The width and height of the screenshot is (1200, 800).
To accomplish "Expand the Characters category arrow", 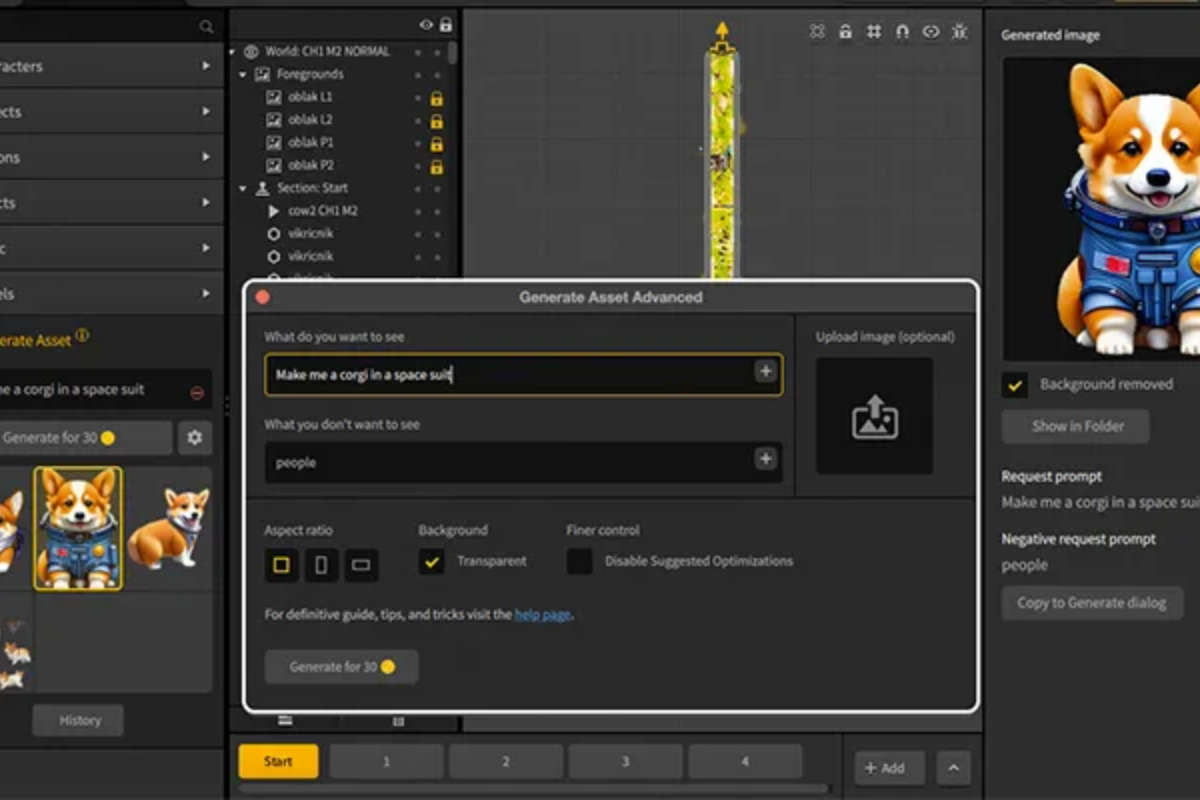I will (x=206, y=66).
